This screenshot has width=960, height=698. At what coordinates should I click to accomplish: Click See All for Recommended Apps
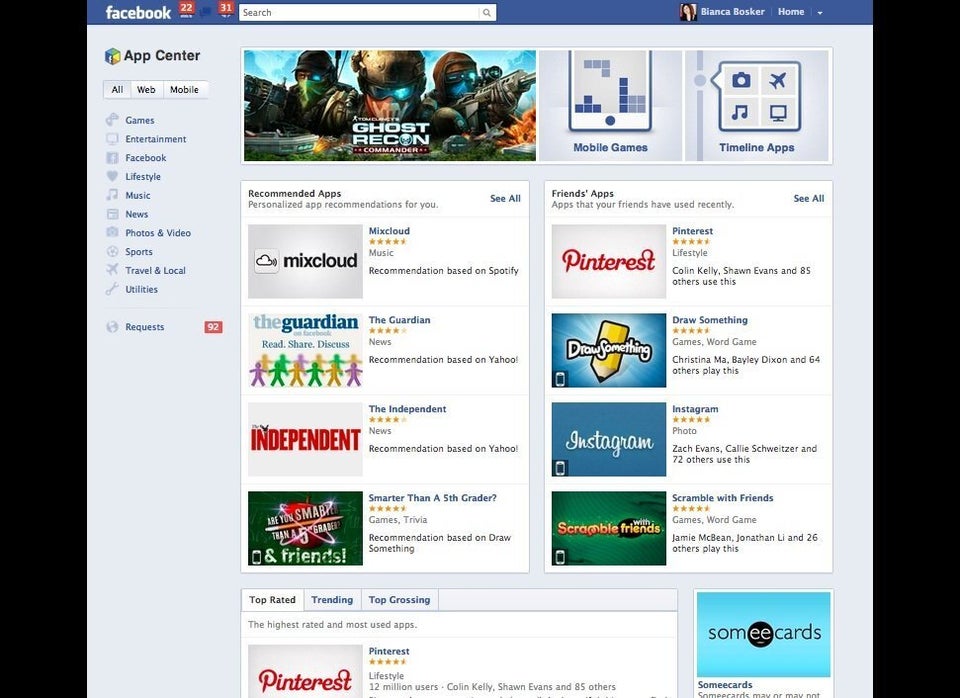click(x=505, y=198)
